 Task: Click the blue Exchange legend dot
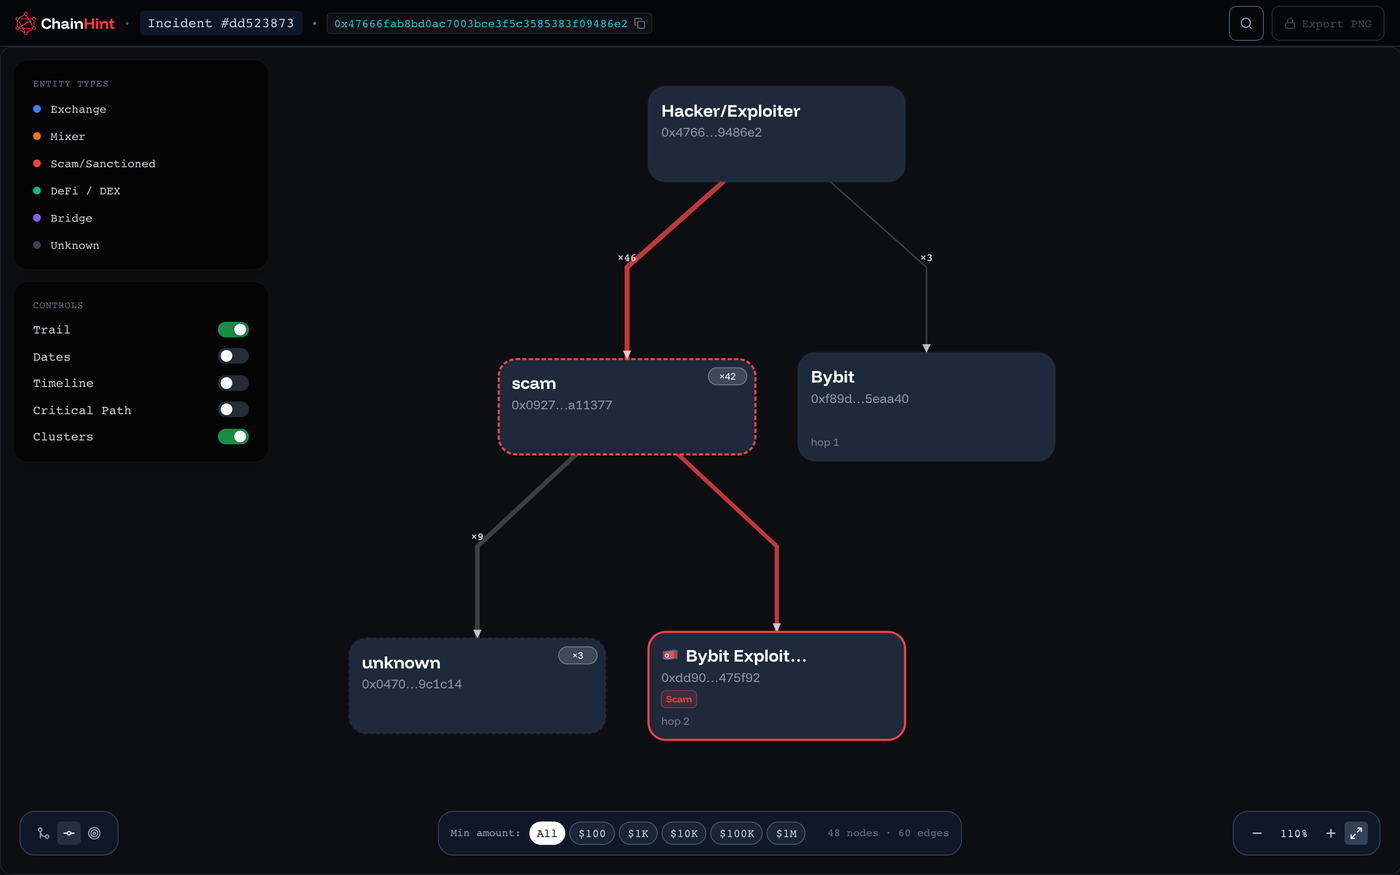point(37,109)
